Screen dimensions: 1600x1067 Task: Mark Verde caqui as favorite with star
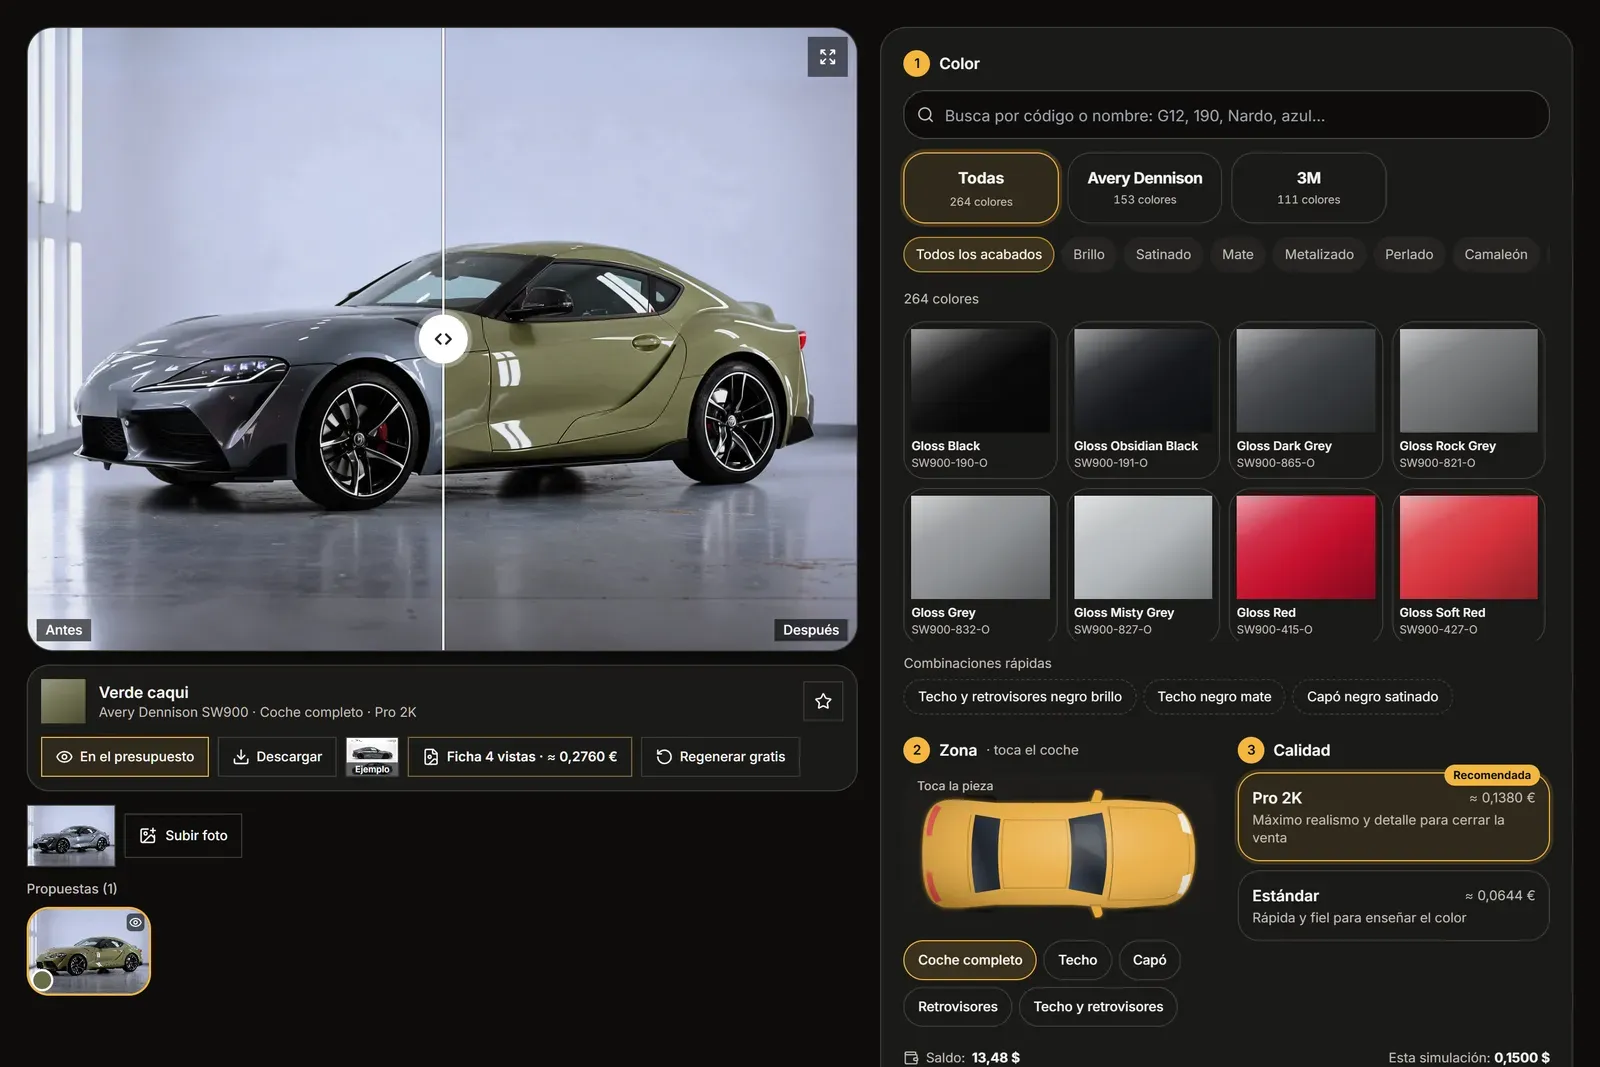(x=823, y=701)
